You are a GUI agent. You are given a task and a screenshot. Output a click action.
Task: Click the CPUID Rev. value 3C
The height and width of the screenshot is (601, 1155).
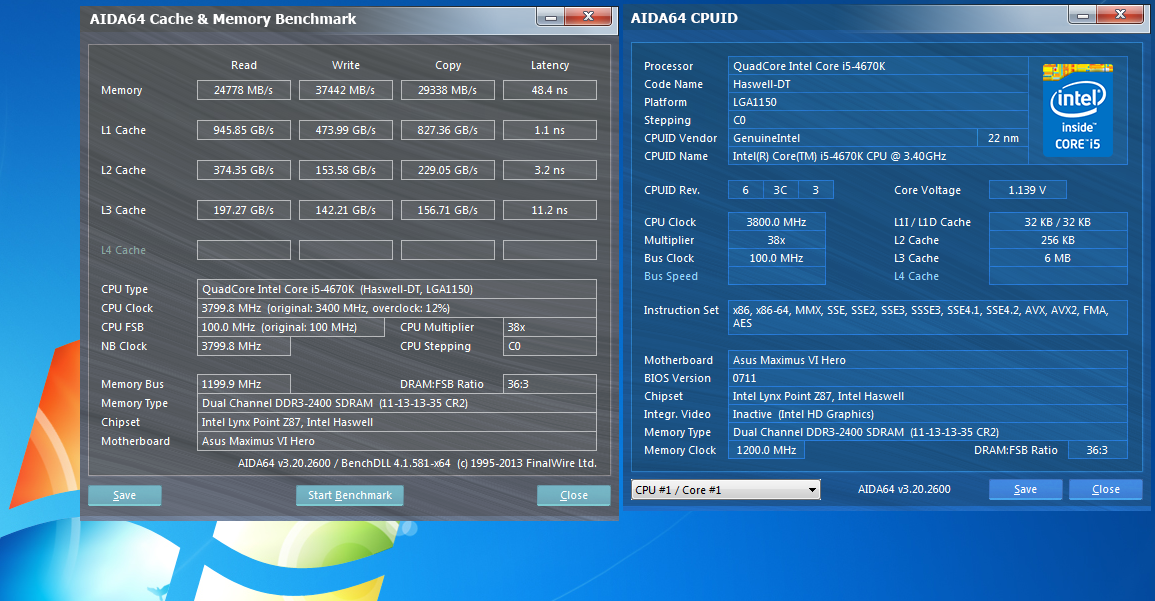click(780, 190)
